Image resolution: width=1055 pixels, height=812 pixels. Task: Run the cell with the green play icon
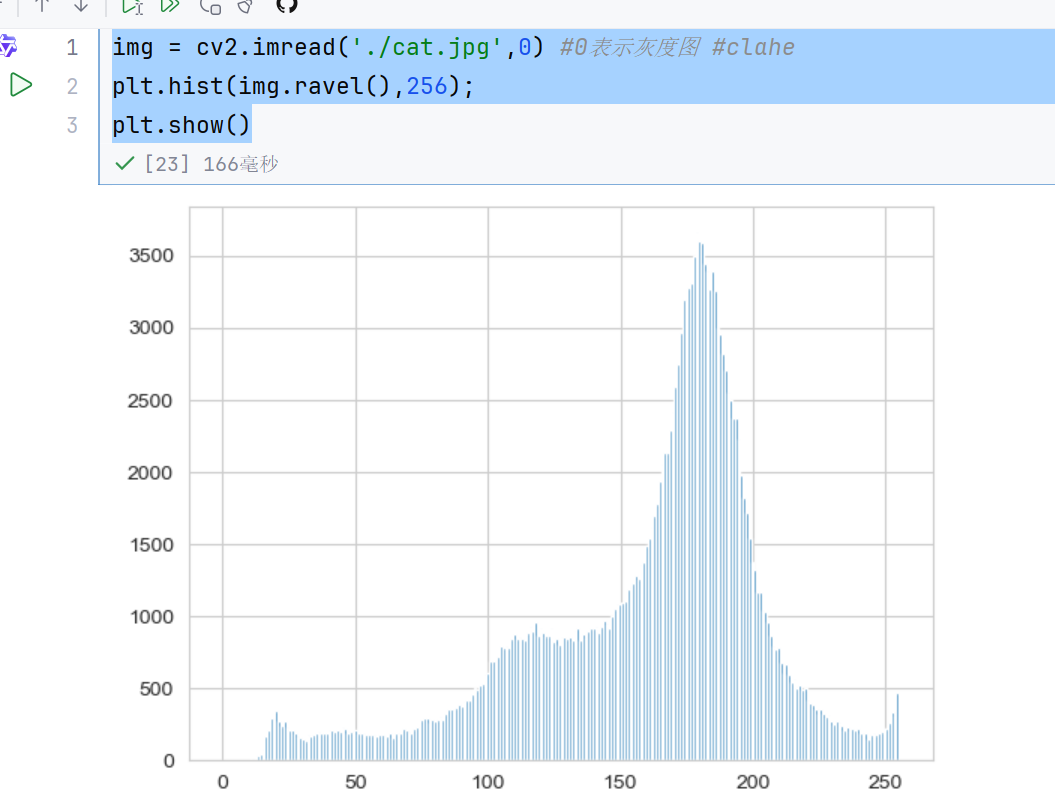21,85
